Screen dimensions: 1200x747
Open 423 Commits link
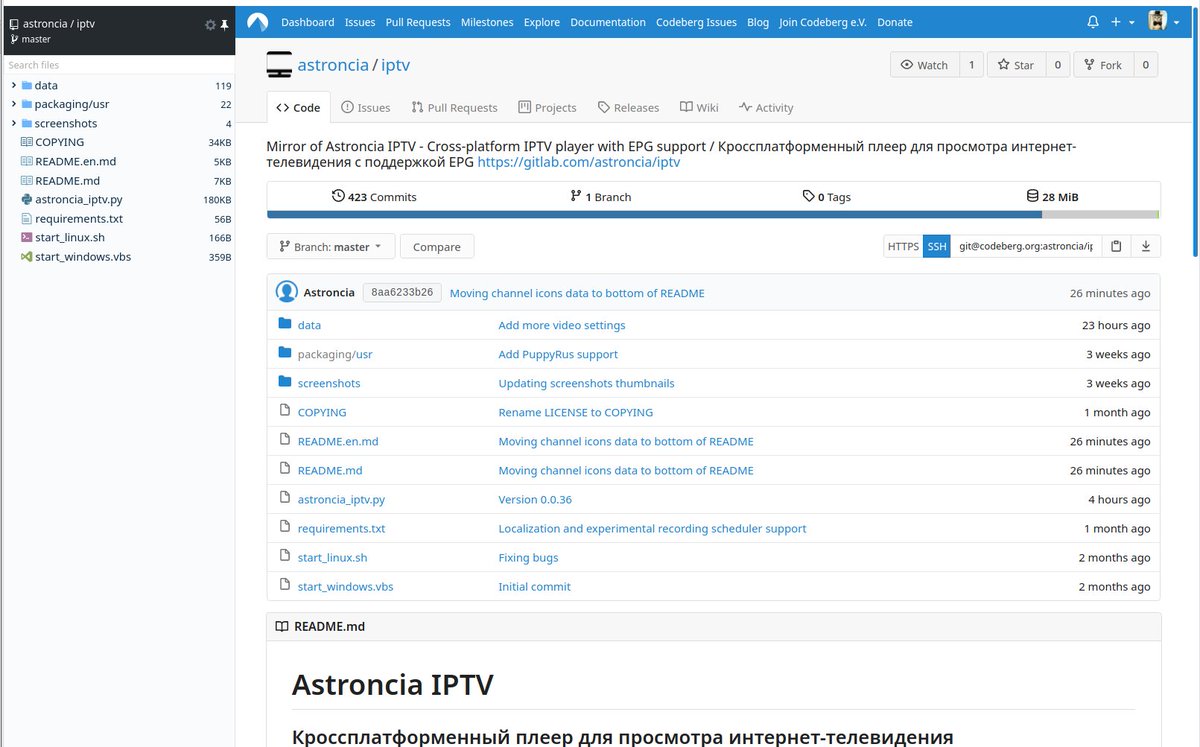pos(374,197)
